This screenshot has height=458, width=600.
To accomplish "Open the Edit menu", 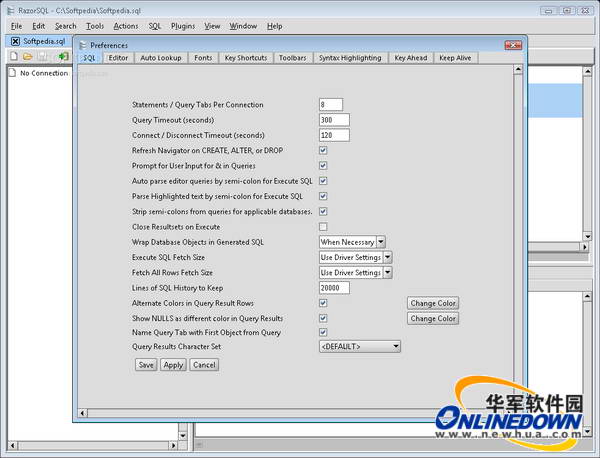I will point(39,26).
